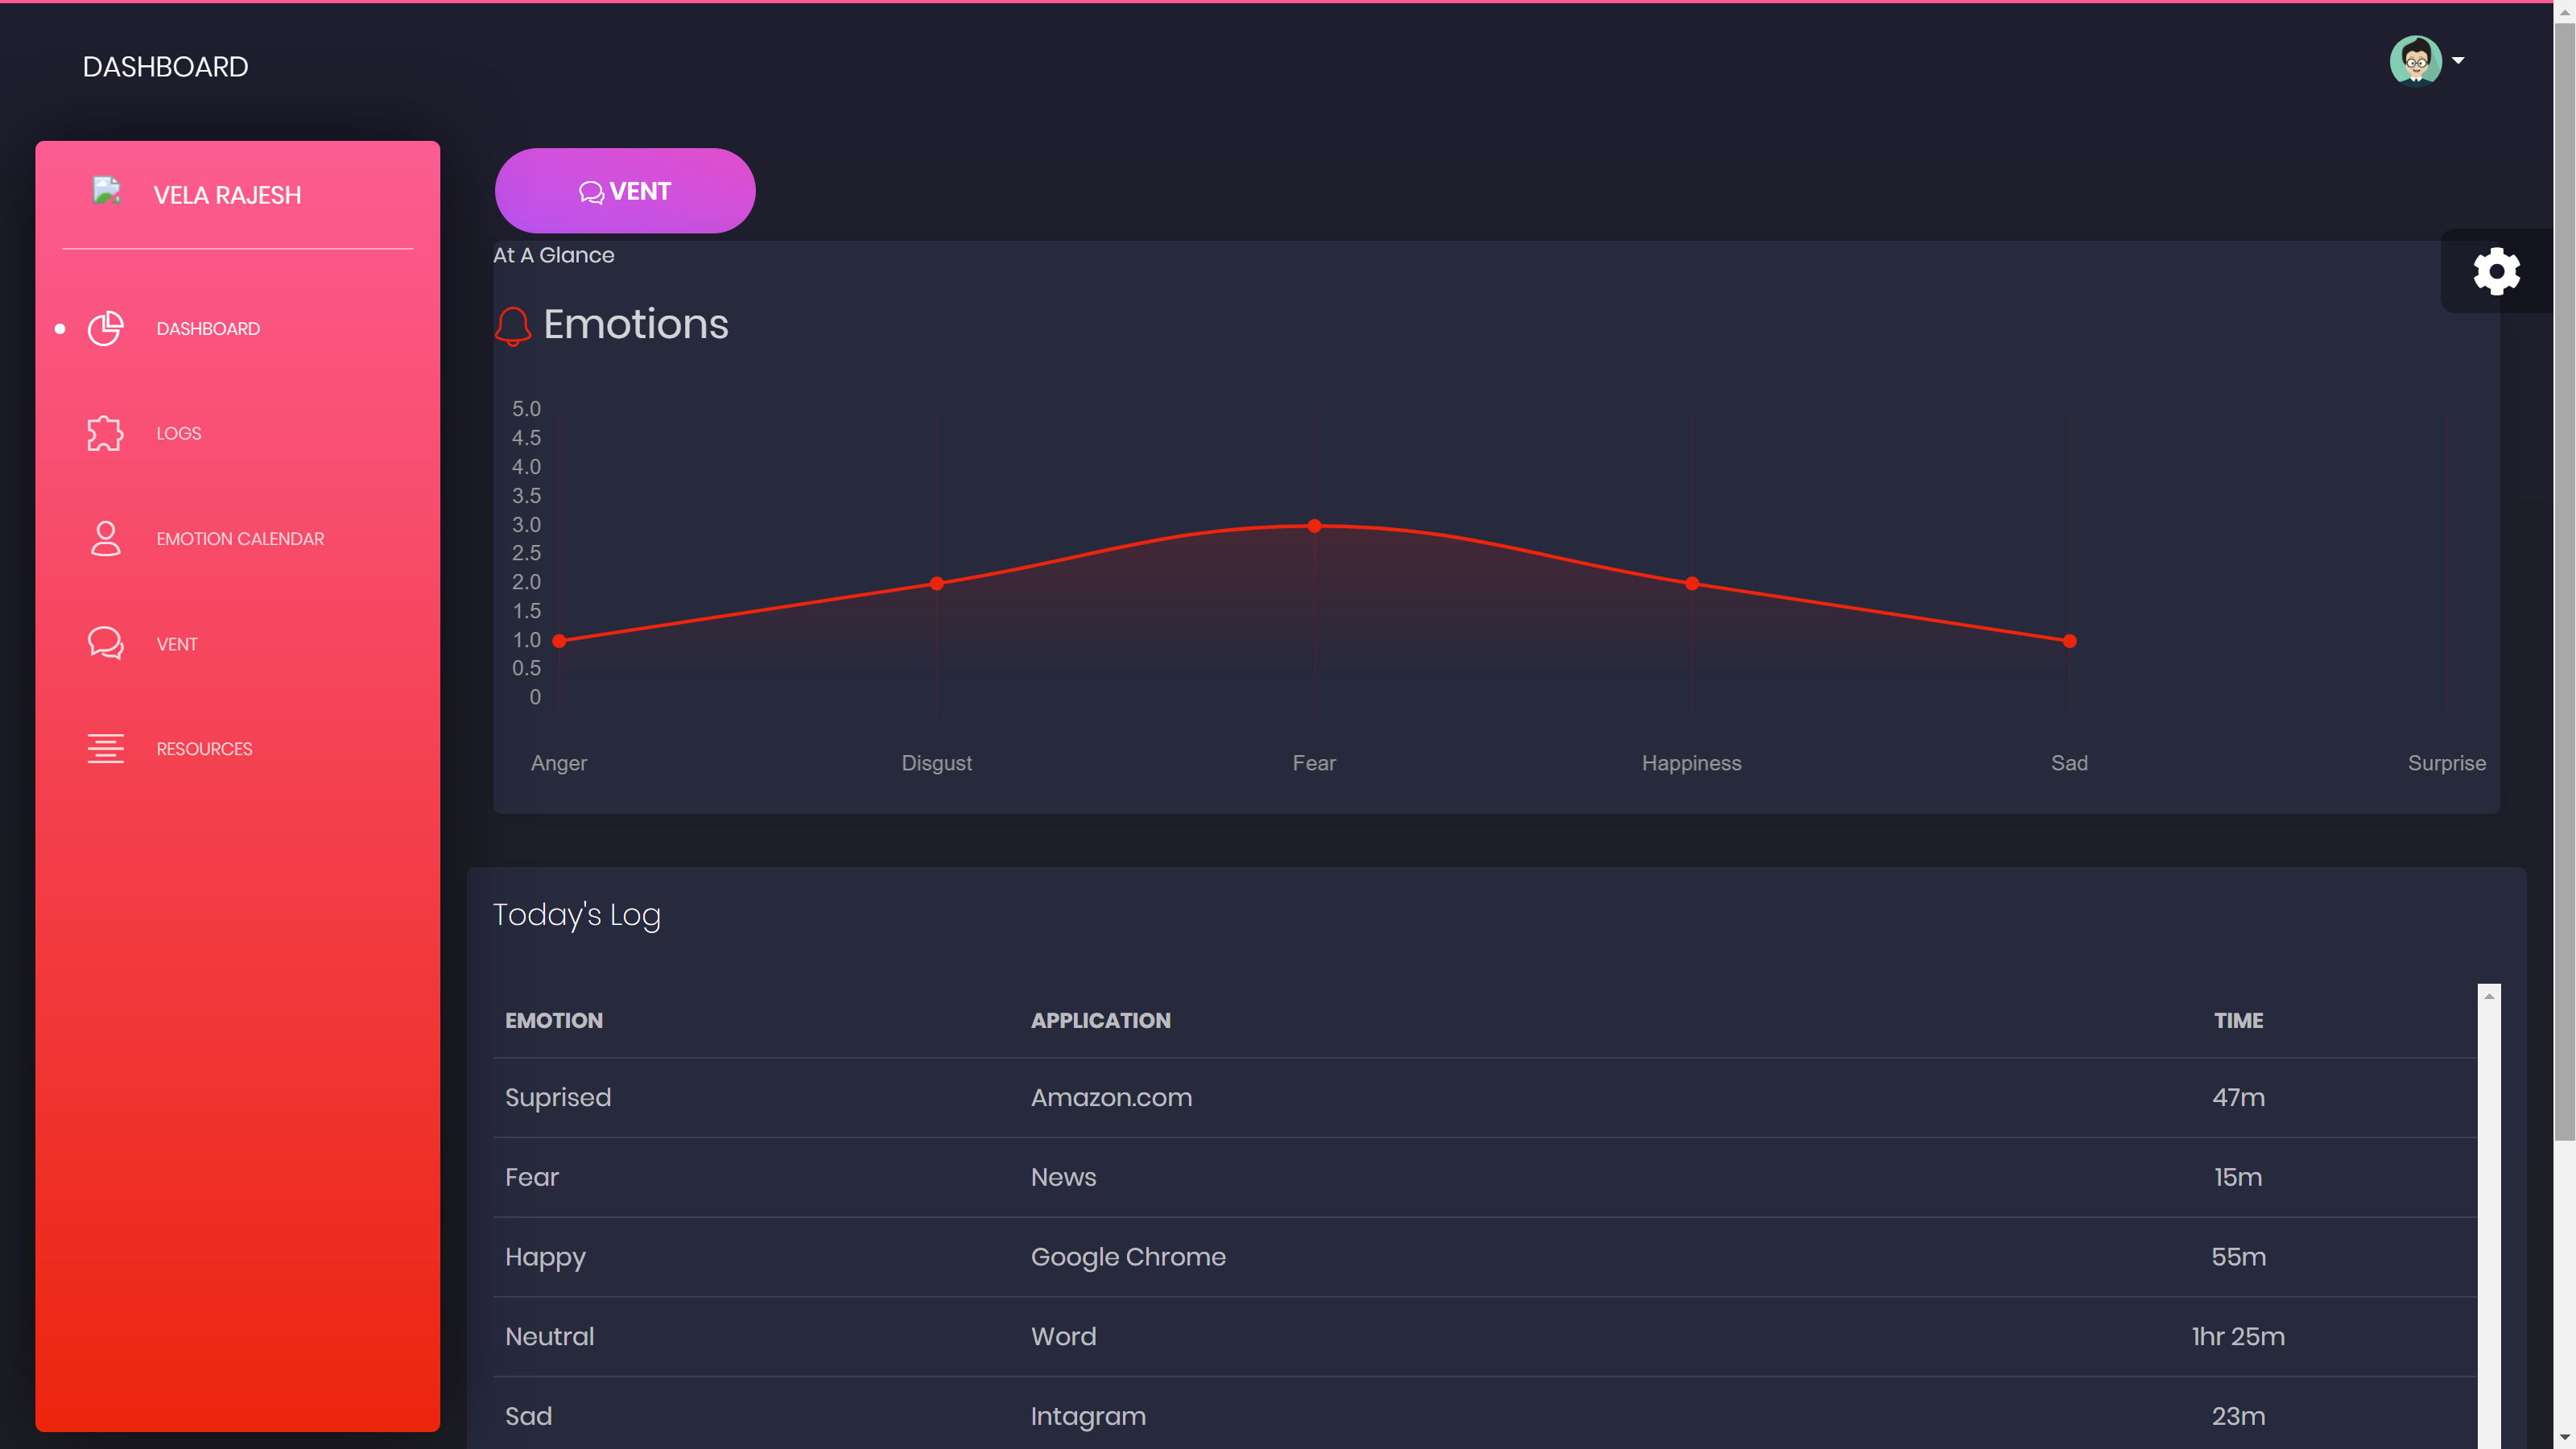Click the DASHBOARD title in header
Image resolution: width=2576 pixels, height=1449 pixels.
tap(165, 67)
